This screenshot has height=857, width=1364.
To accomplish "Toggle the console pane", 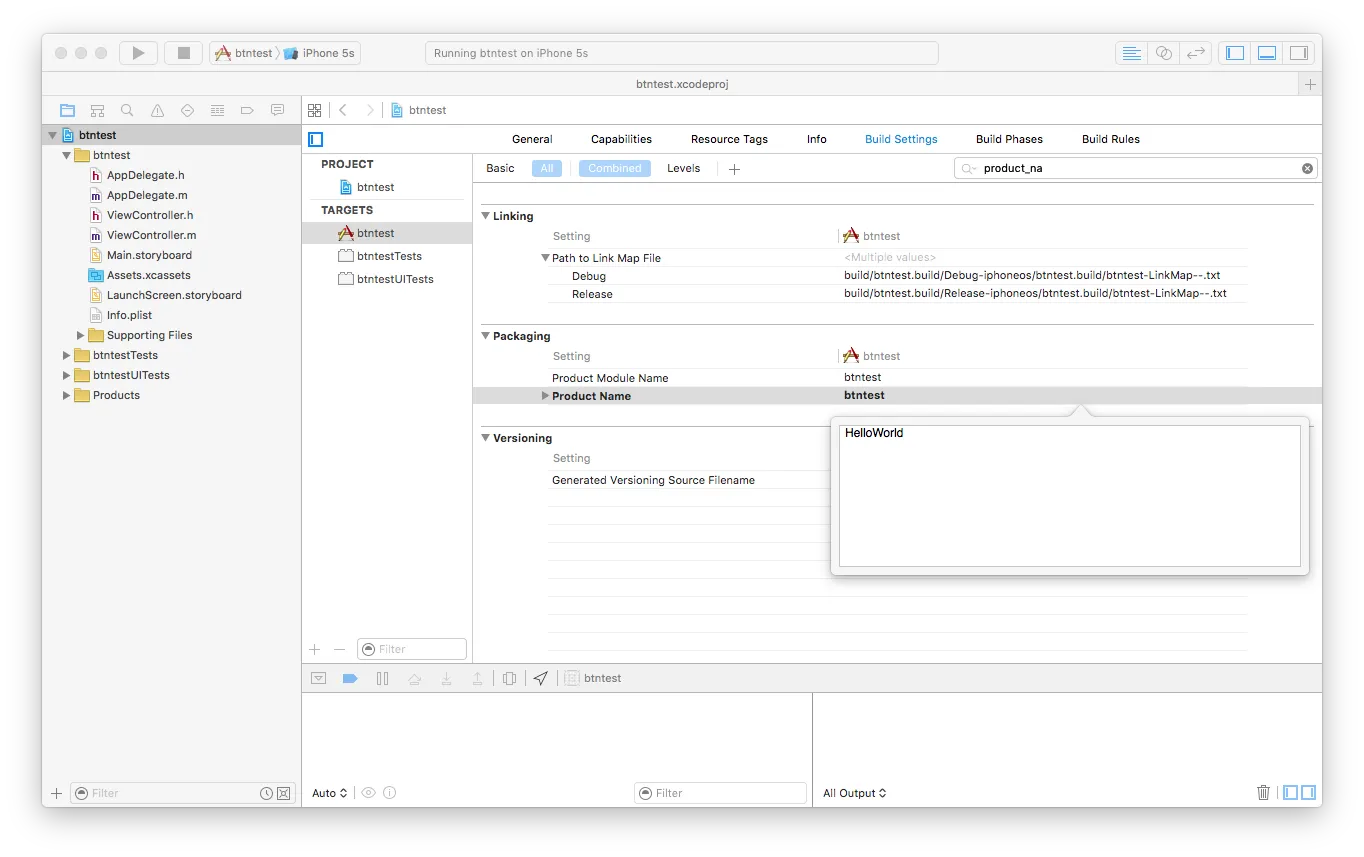I will click(1307, 793).
